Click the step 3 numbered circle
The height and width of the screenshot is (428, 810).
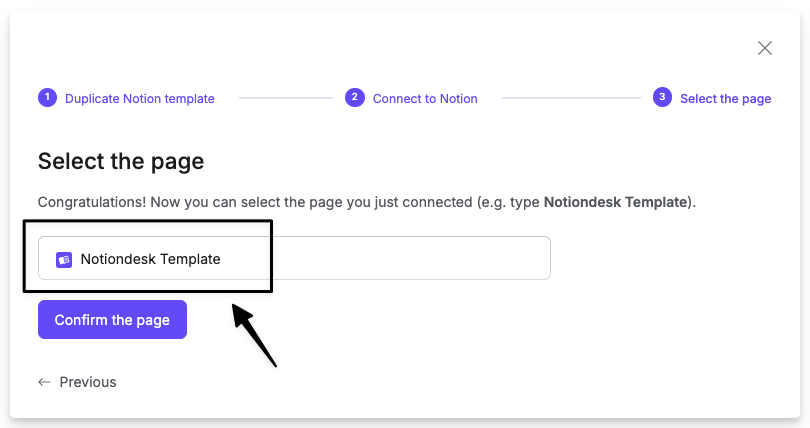[662, 97]
